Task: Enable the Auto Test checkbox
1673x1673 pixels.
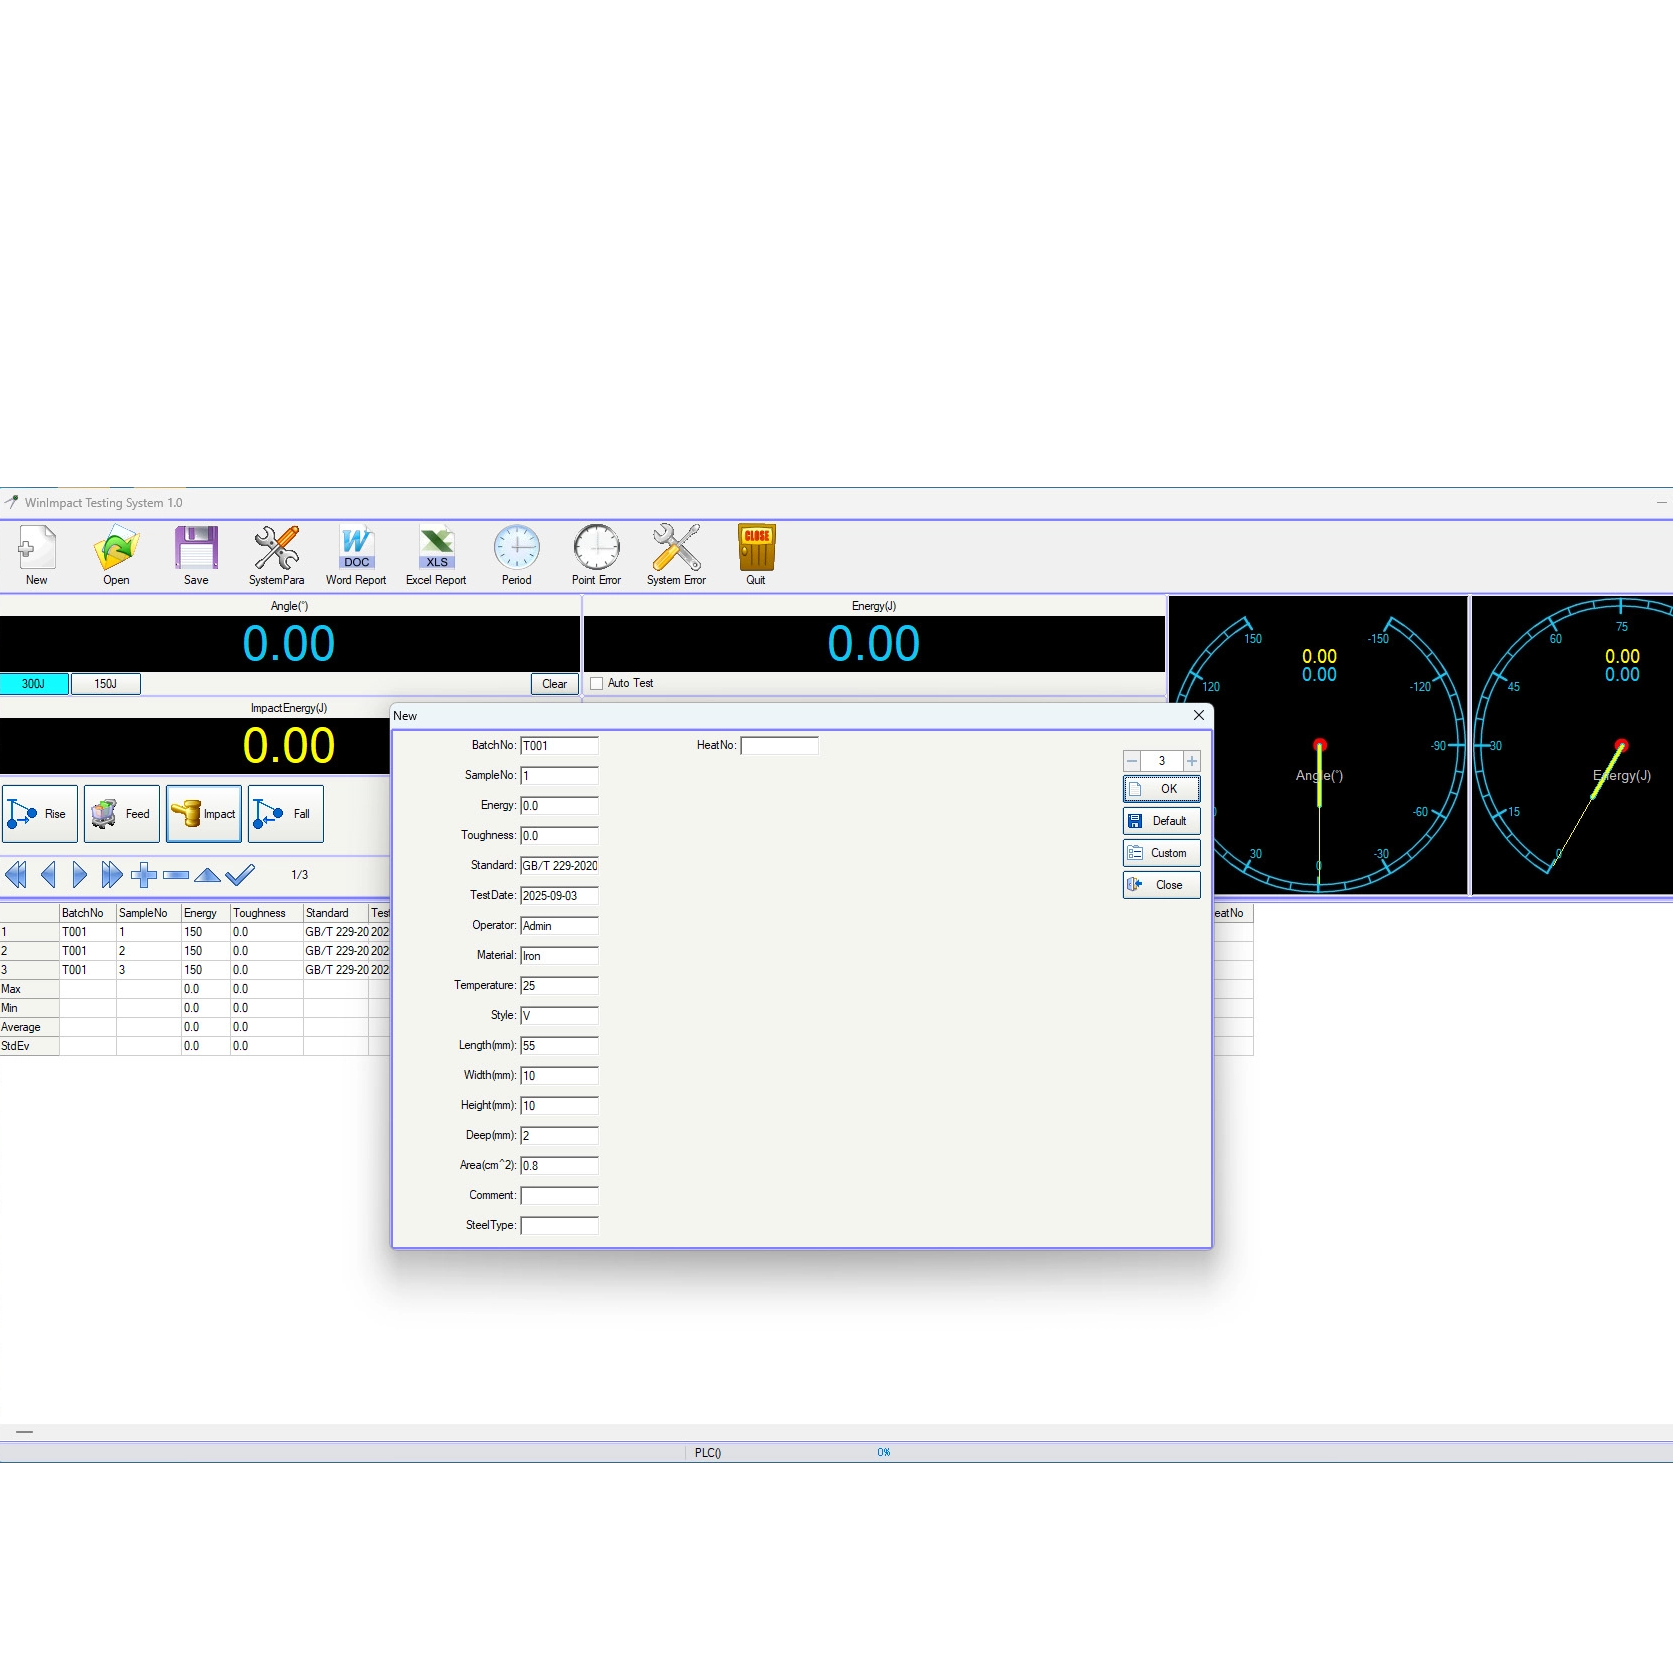Action: point(597,684)
